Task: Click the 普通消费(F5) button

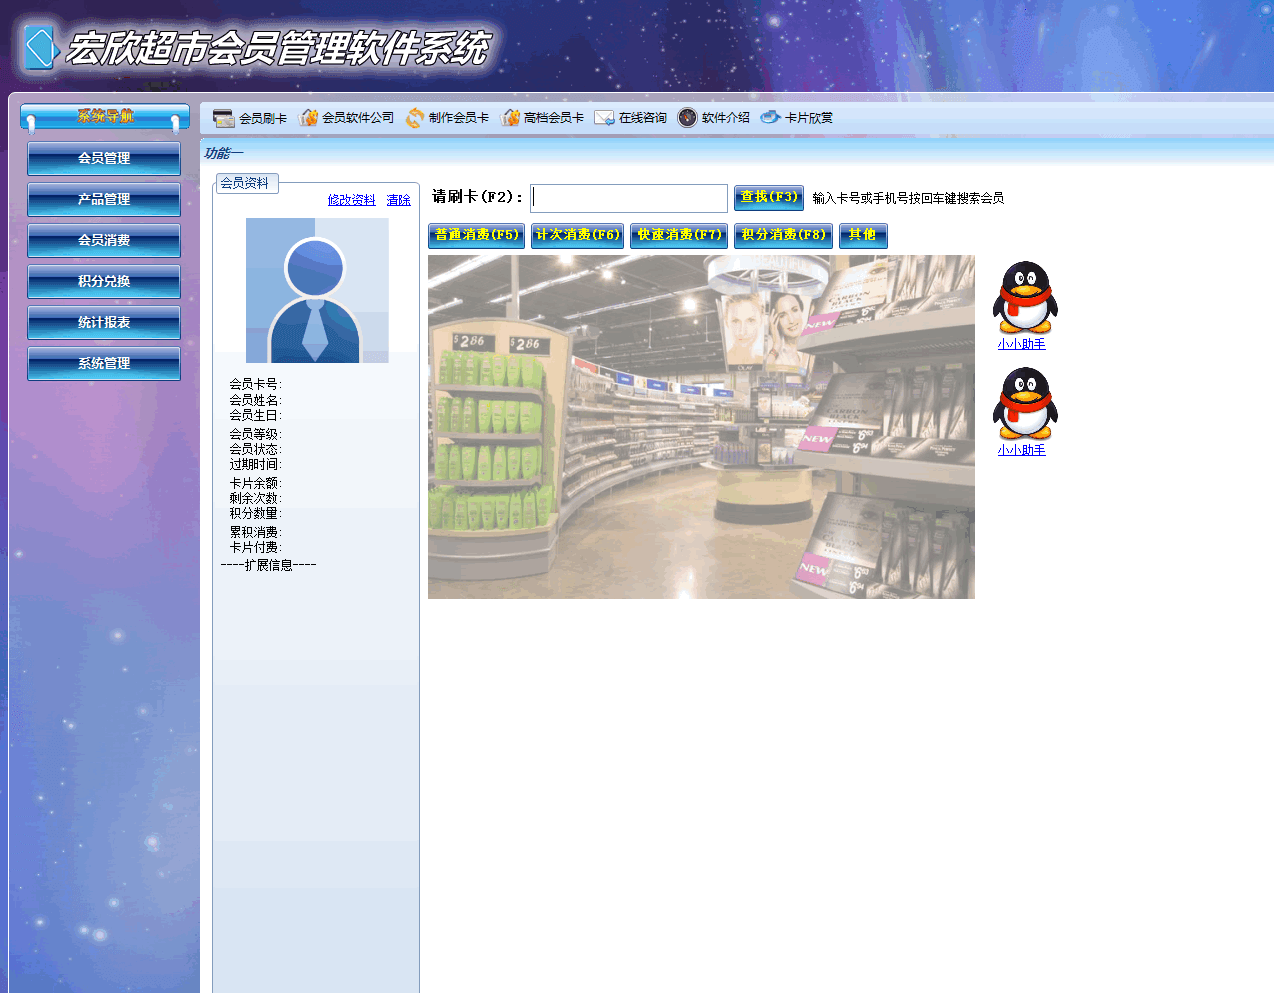Action: click(x=476, y=235)
